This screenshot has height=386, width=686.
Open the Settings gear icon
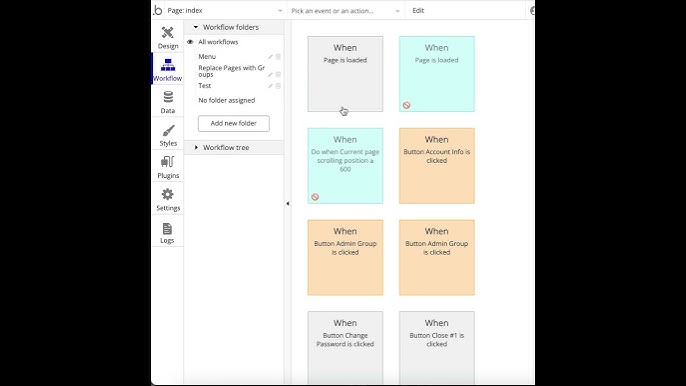click(x=168, y=194)
